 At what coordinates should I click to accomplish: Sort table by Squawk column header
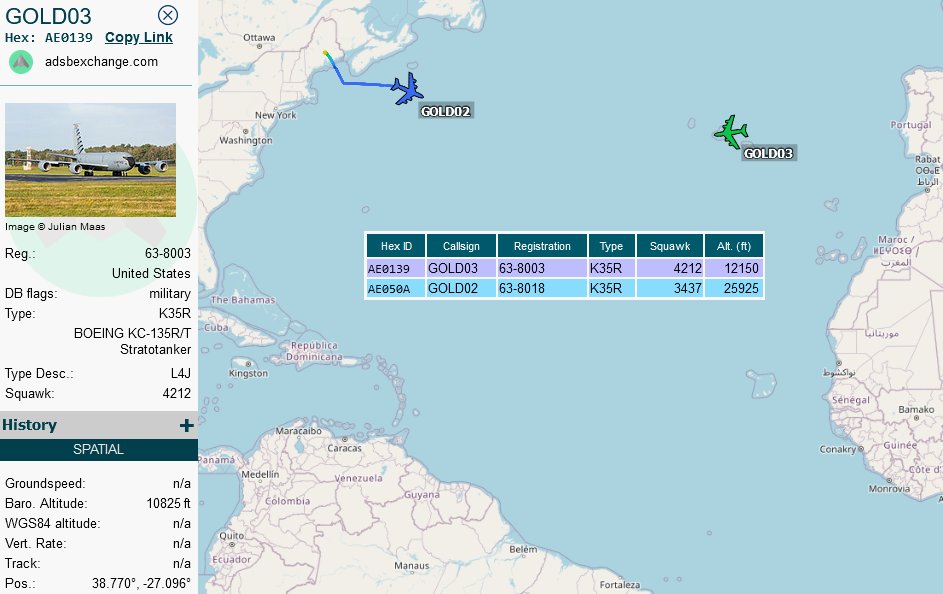tap(670, 246)
